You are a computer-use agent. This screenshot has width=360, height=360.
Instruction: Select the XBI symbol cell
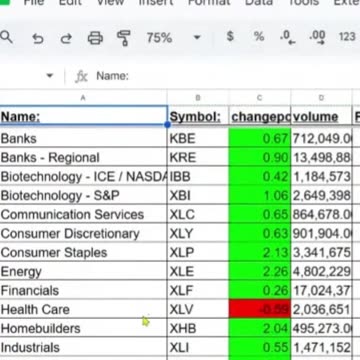198,195
